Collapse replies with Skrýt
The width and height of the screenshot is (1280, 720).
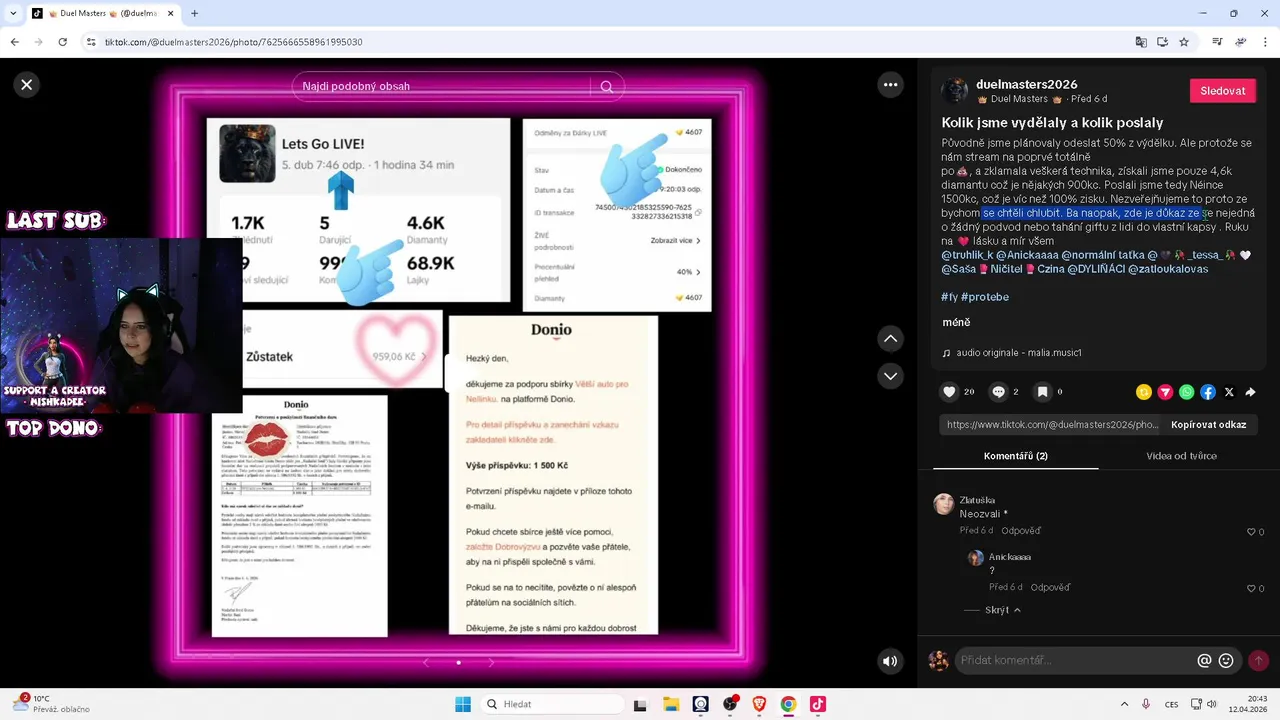[1003, 610]
